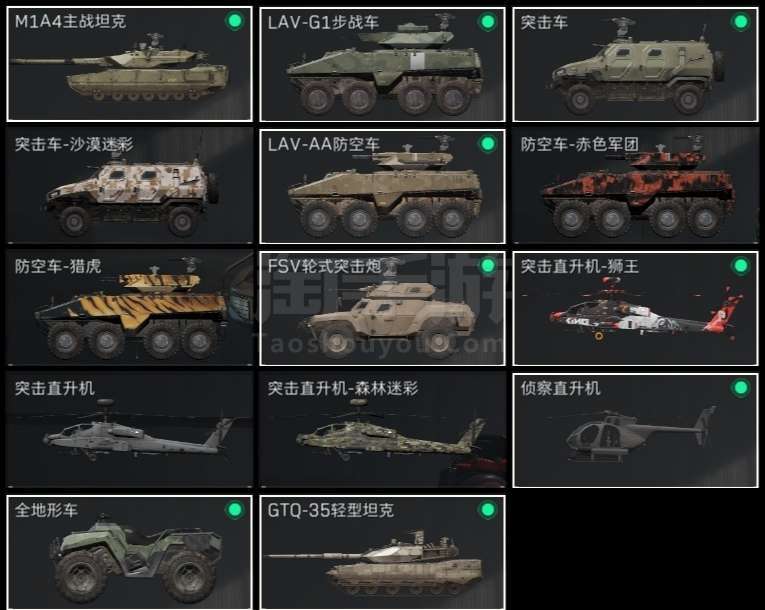Pick the 防空车-猎虎 tiger skin card

(129, 308)
